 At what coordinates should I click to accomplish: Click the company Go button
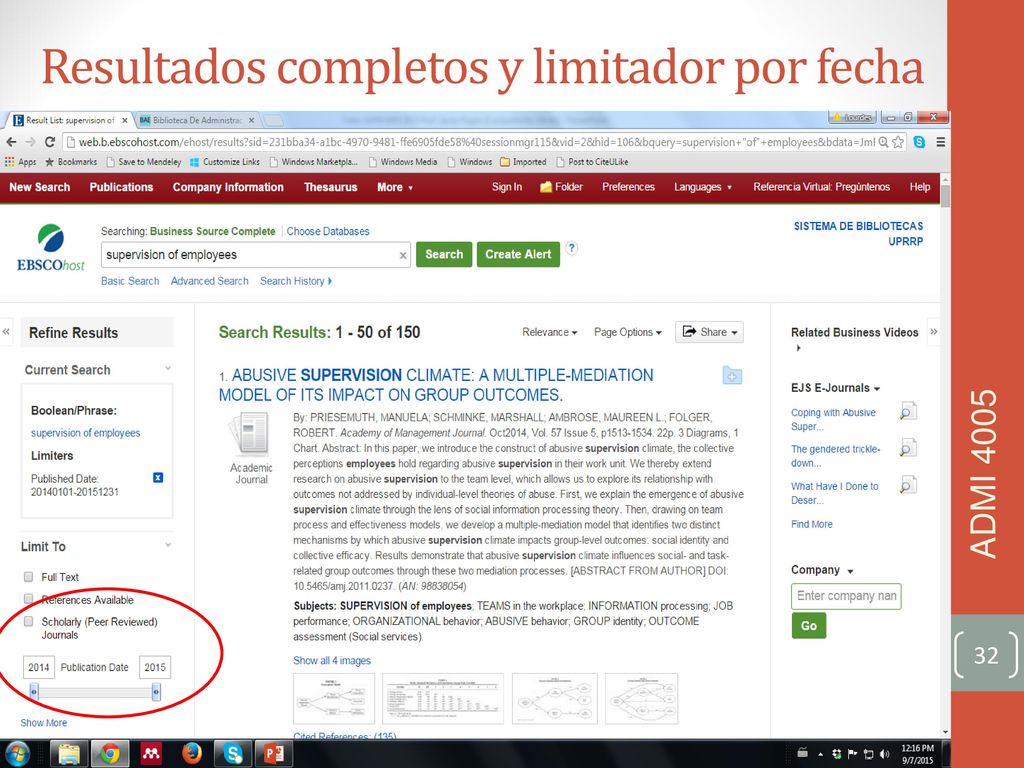point(808,626)
